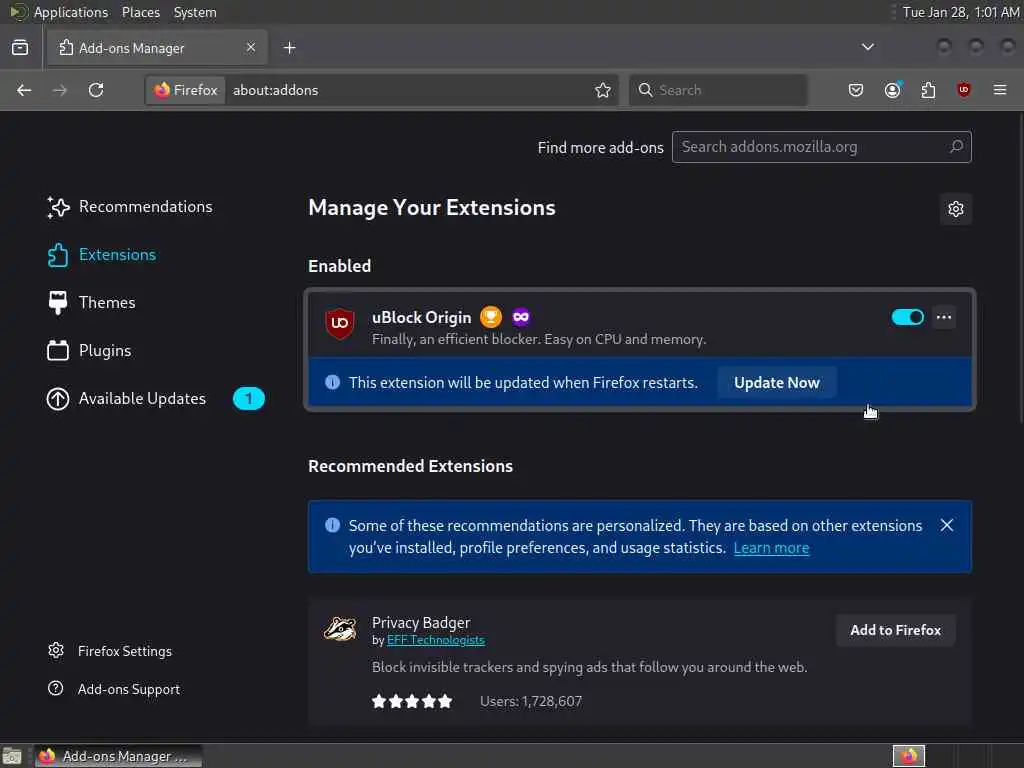1024x768 pixels.
Task: Click the Firefox identity badge in the address bar
Action: click(x=186, y=90)
